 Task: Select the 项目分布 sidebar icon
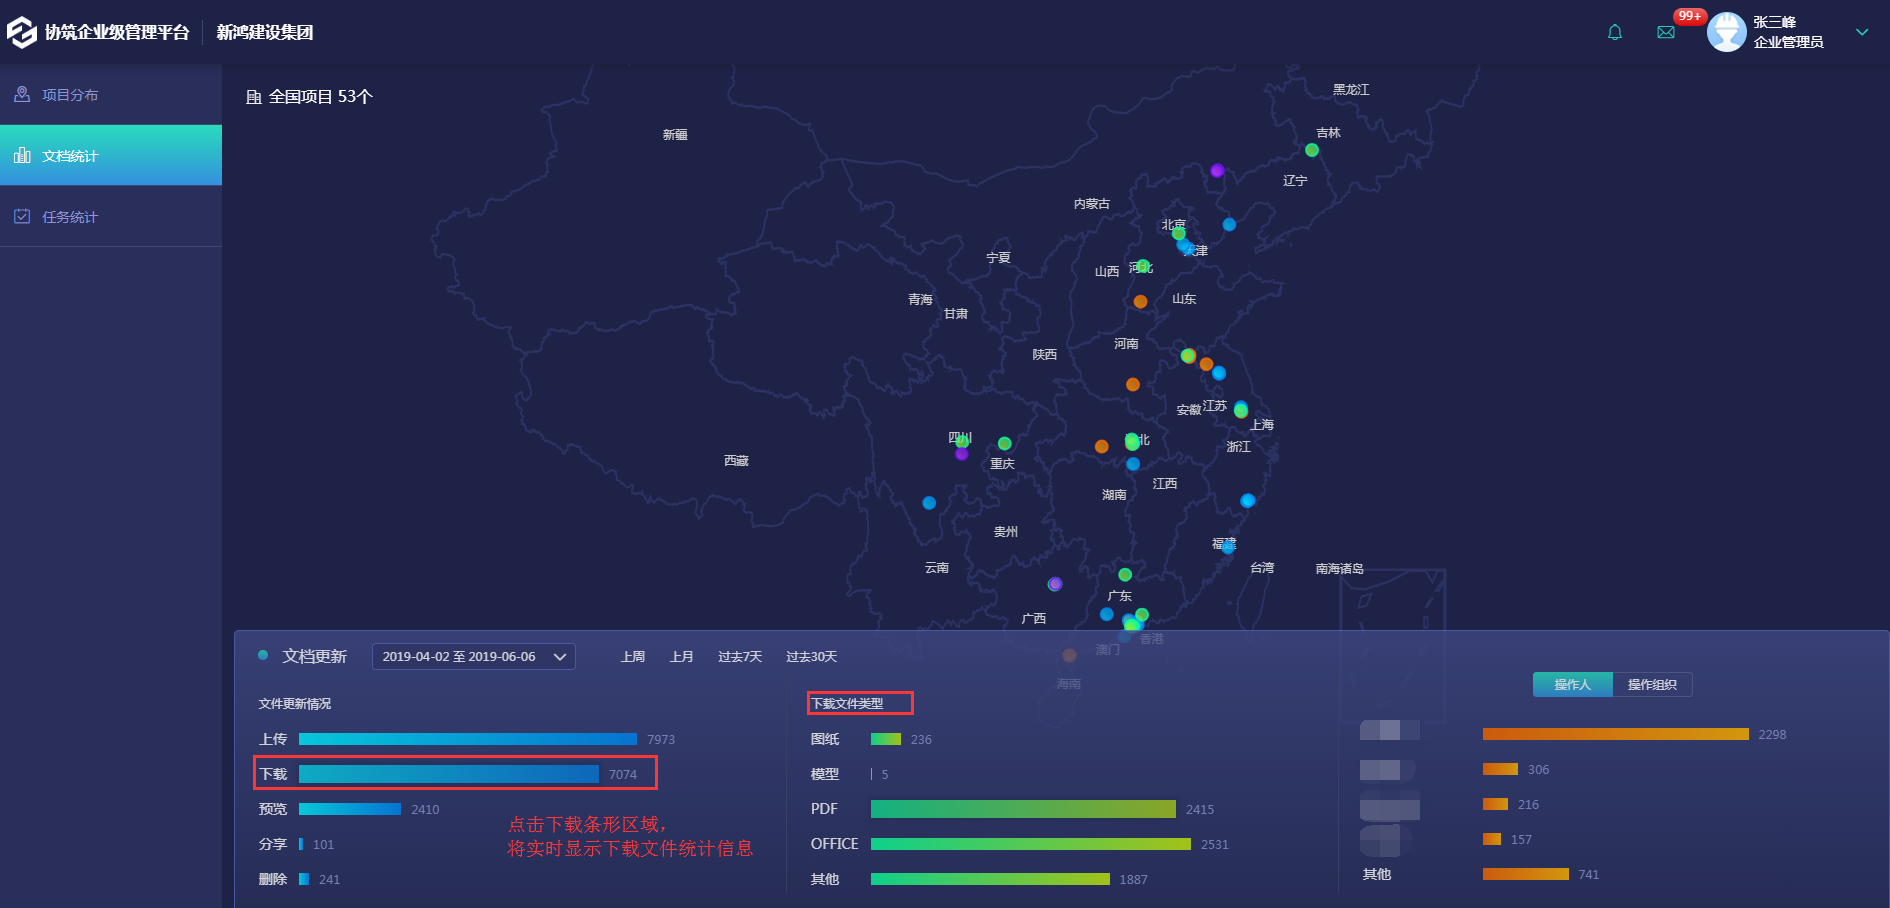coord(22,94)
